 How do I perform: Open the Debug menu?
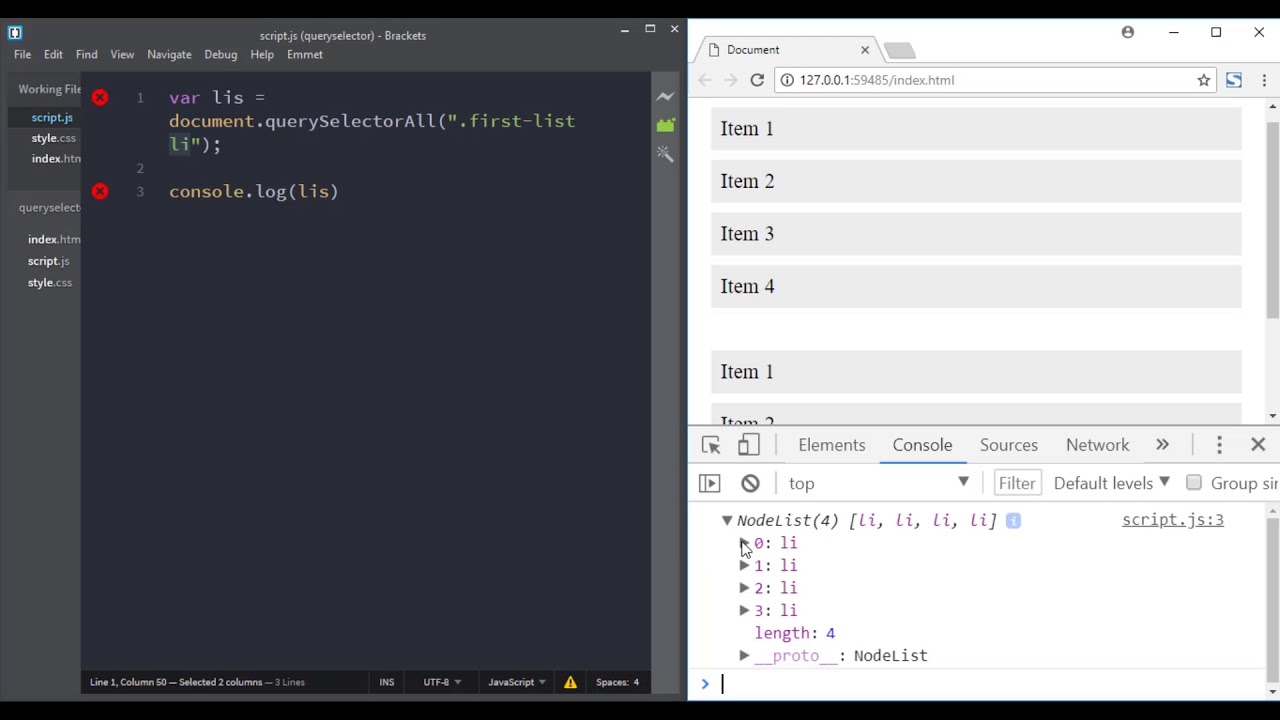click(221, 55)
